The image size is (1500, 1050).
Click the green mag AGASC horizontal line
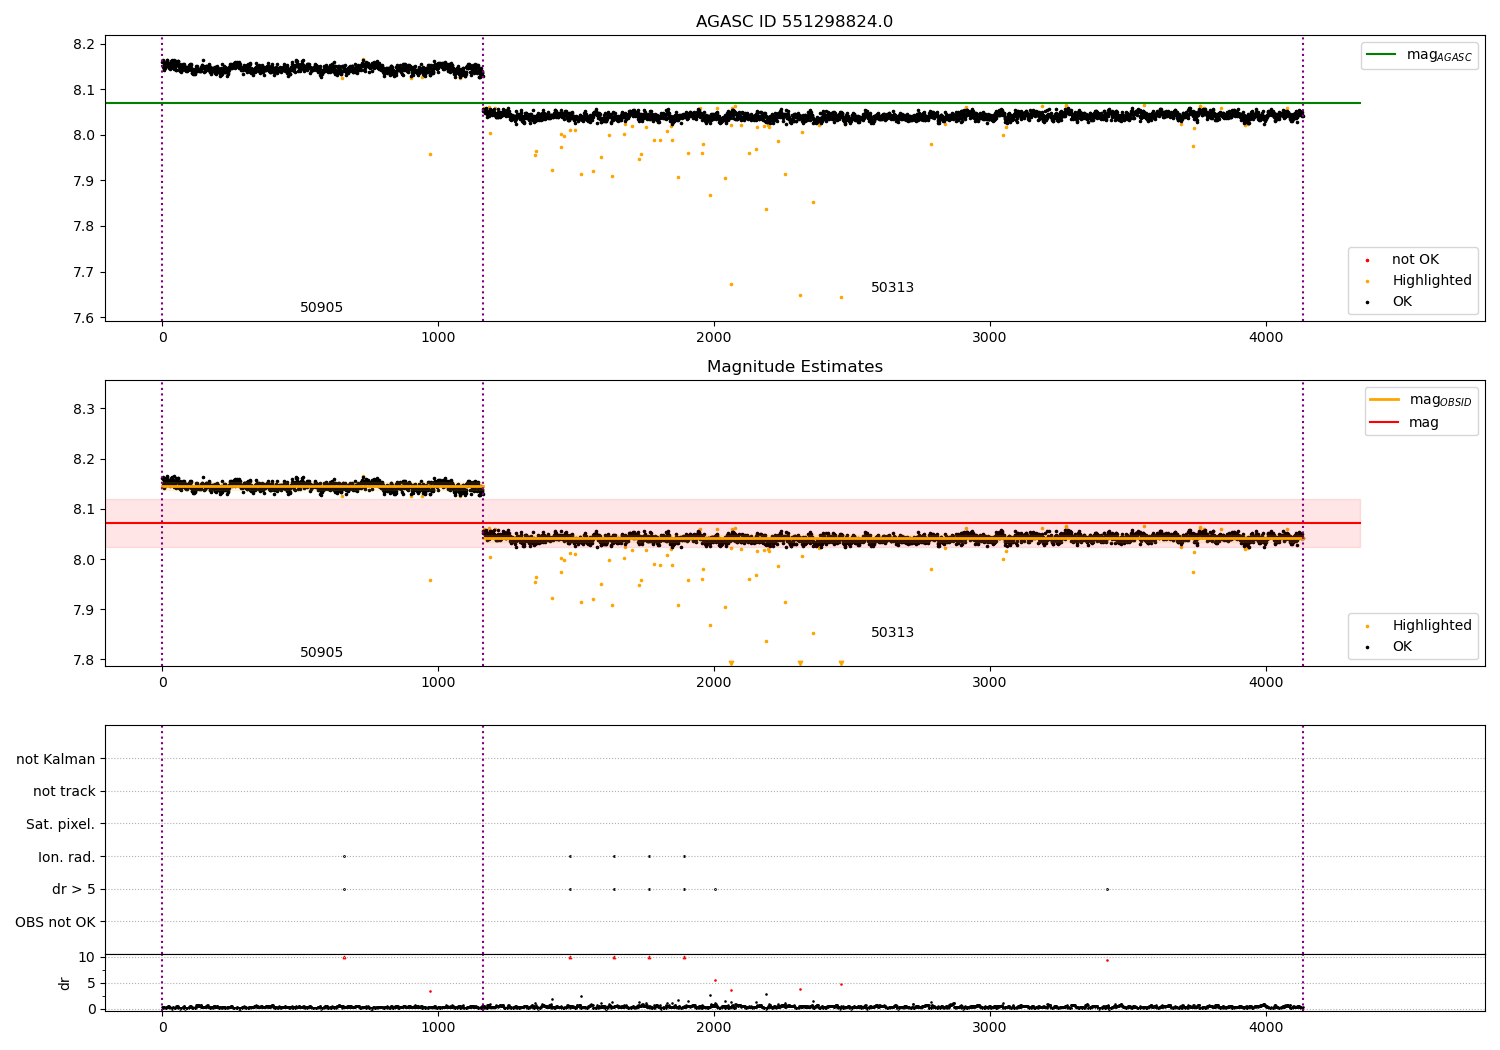[x=732, y=103]
